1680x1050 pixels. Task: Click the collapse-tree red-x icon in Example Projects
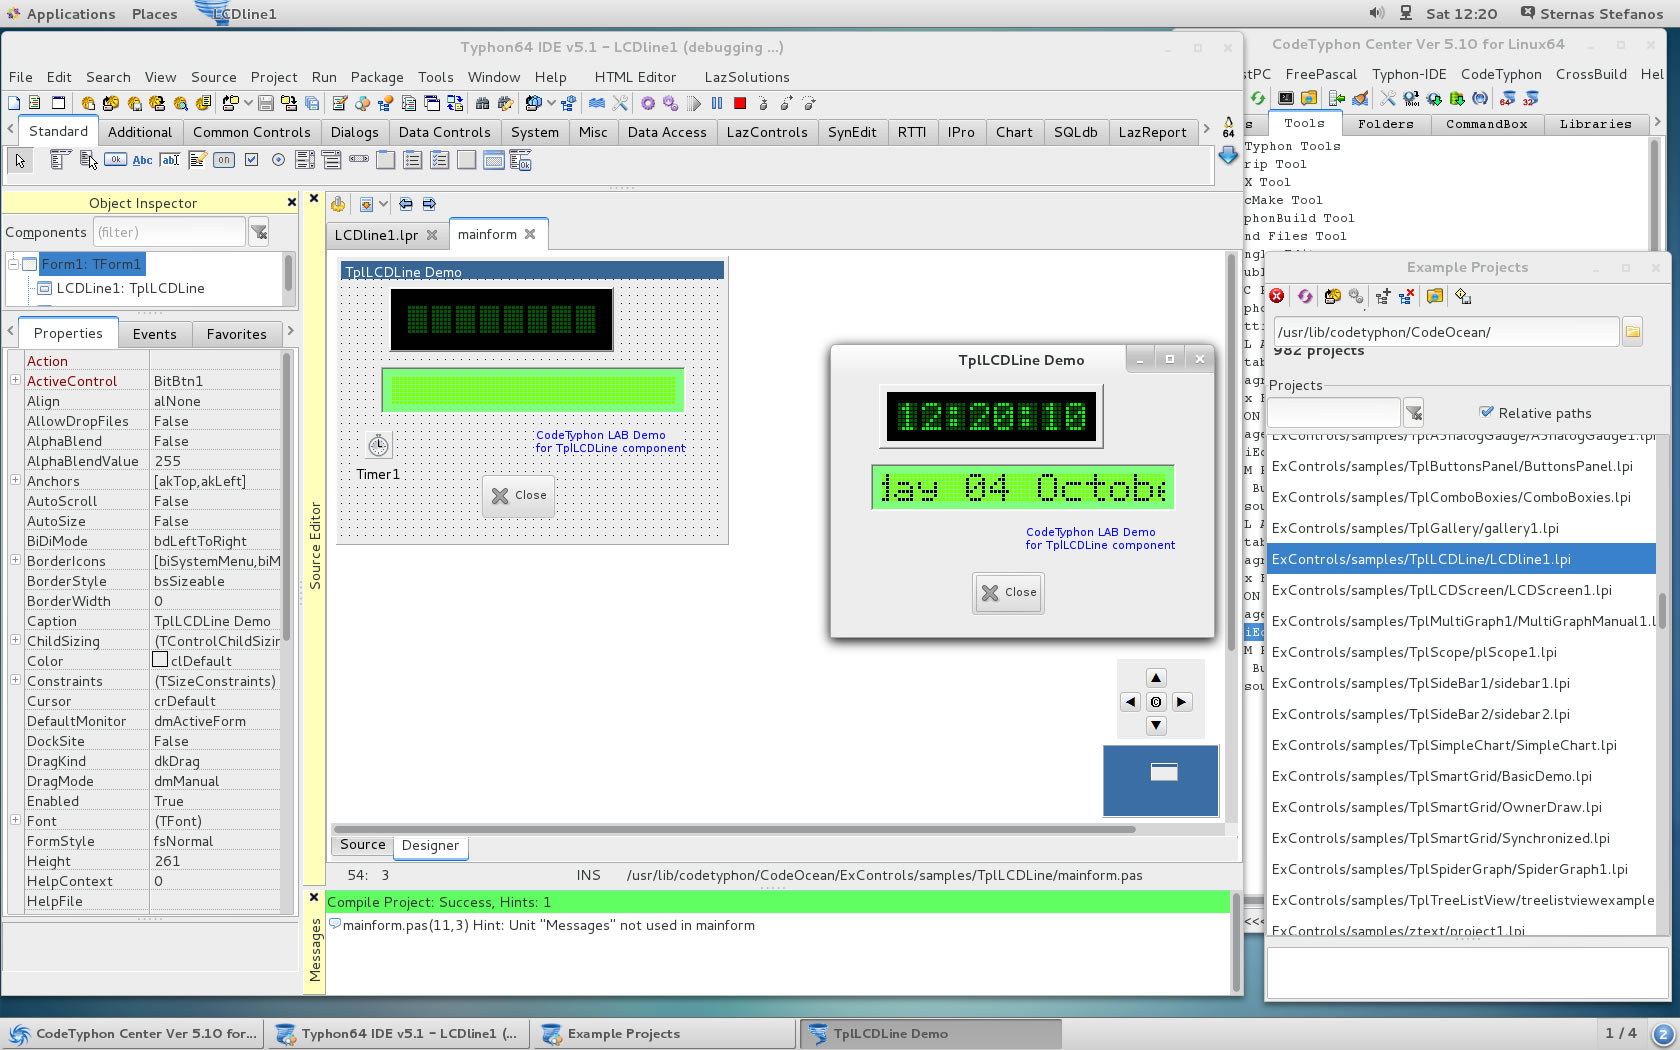click(x=1407, y=296)
